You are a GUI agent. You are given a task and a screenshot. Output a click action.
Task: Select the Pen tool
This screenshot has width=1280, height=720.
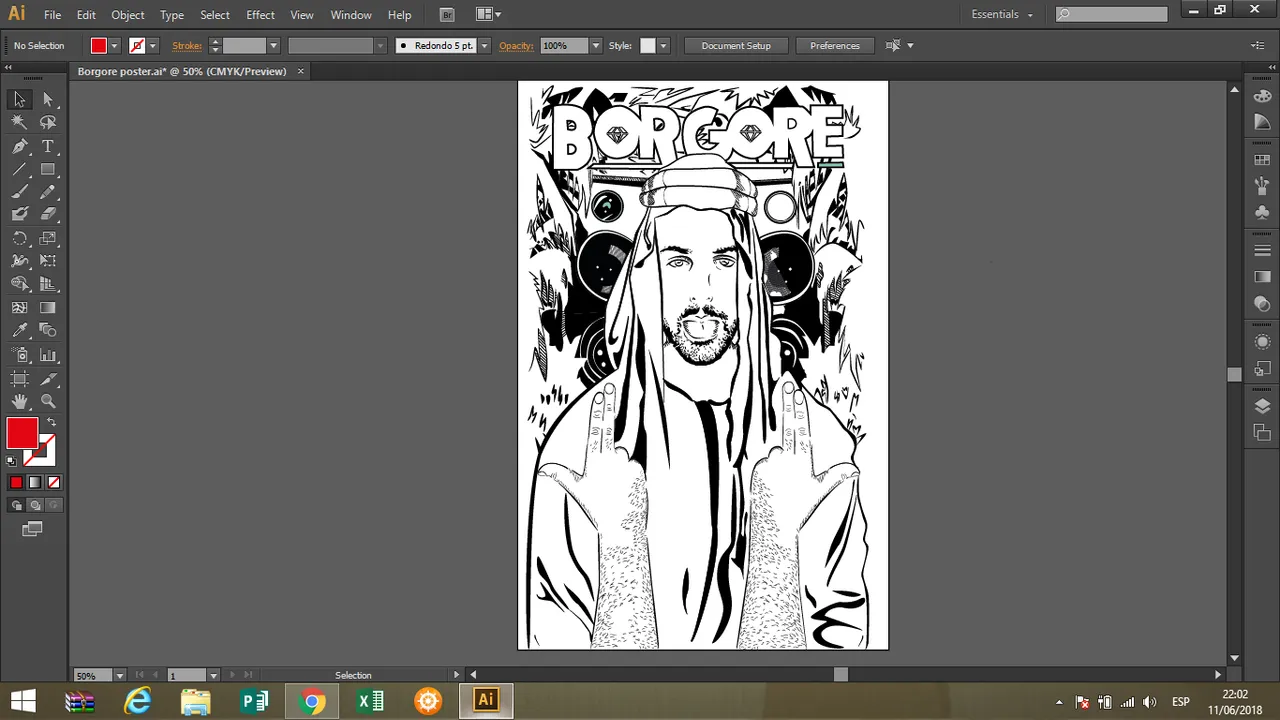pyautogui.click(x=19, y=146)
